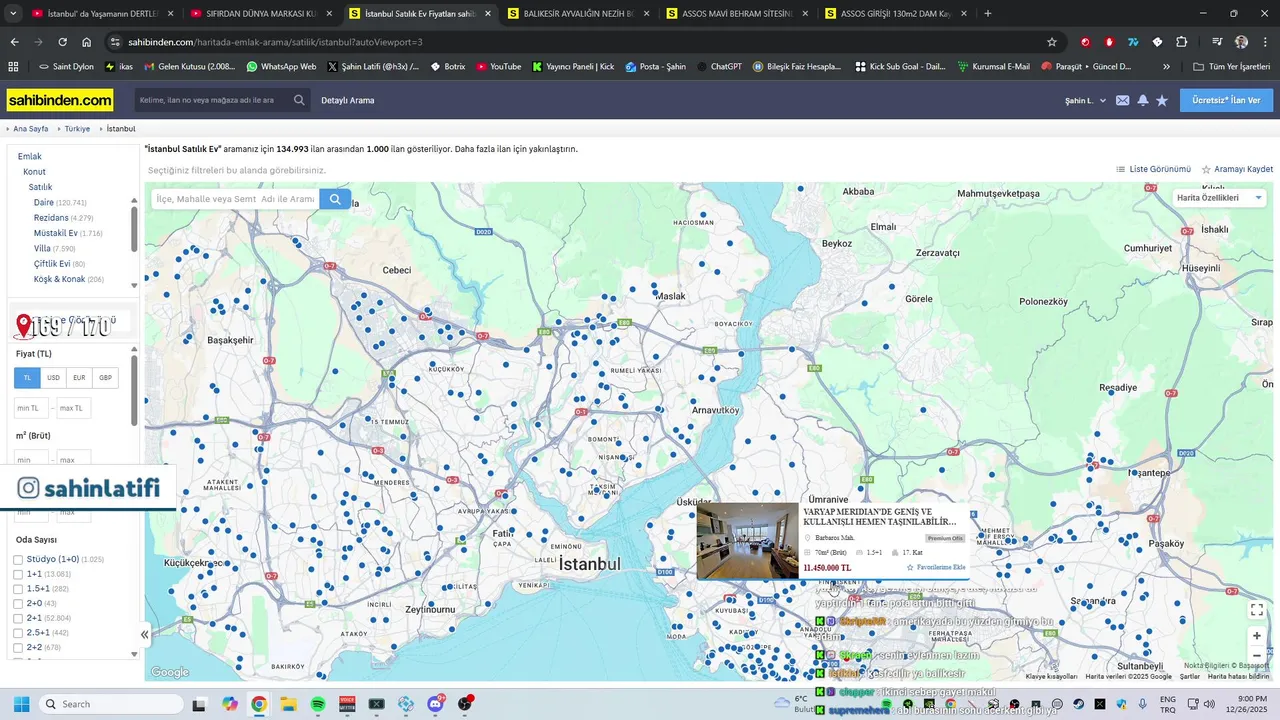Viewport: 1280px width, 720px height.
Task: Switch to ASSOS MAVİ BEHRAM SİTESİNDE tab
Action: point(735,14)
